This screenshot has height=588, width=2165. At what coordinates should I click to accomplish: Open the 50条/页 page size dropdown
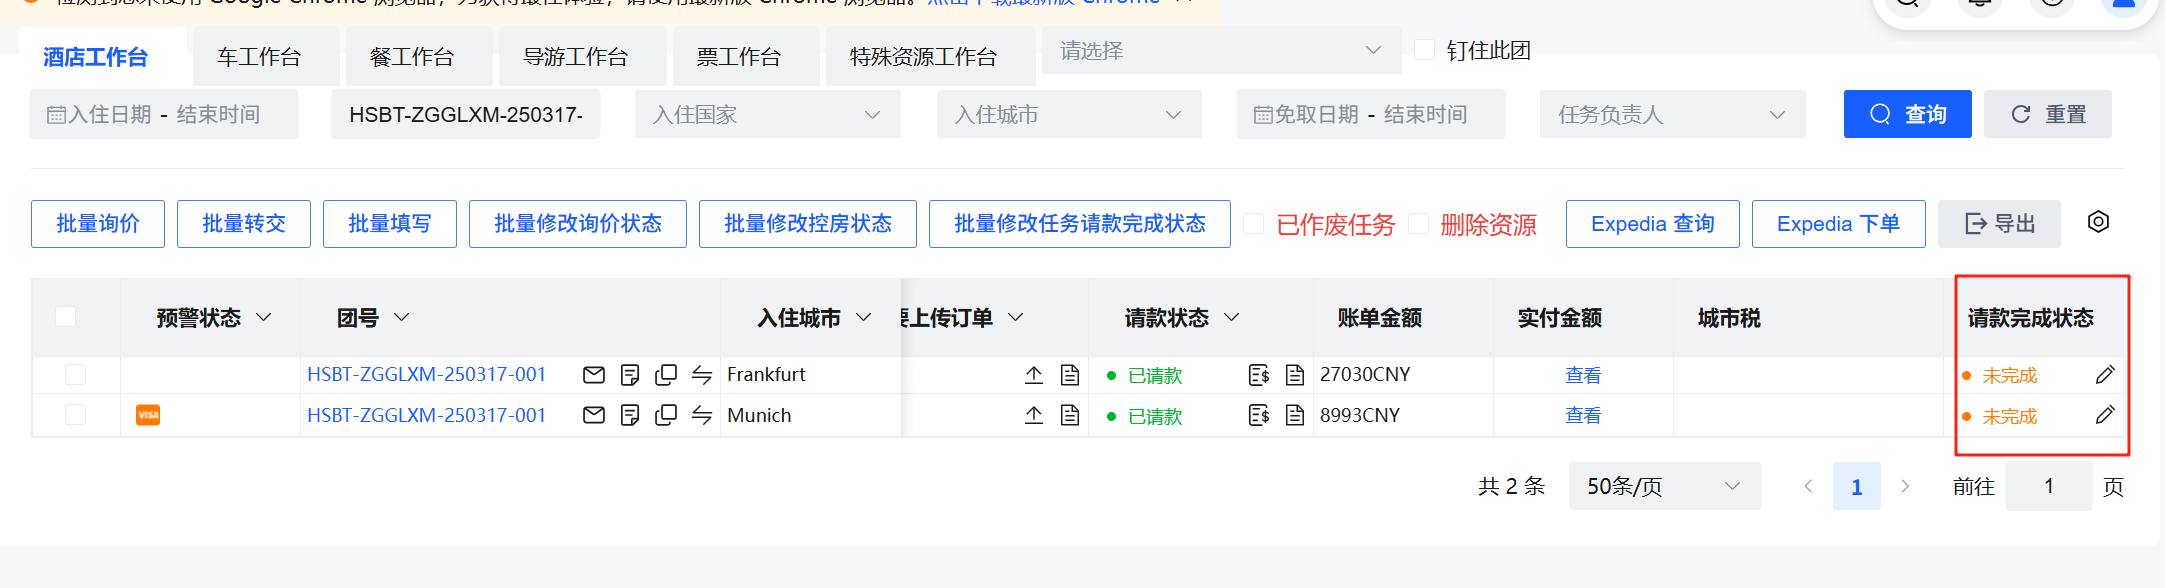coord(1663,486)
